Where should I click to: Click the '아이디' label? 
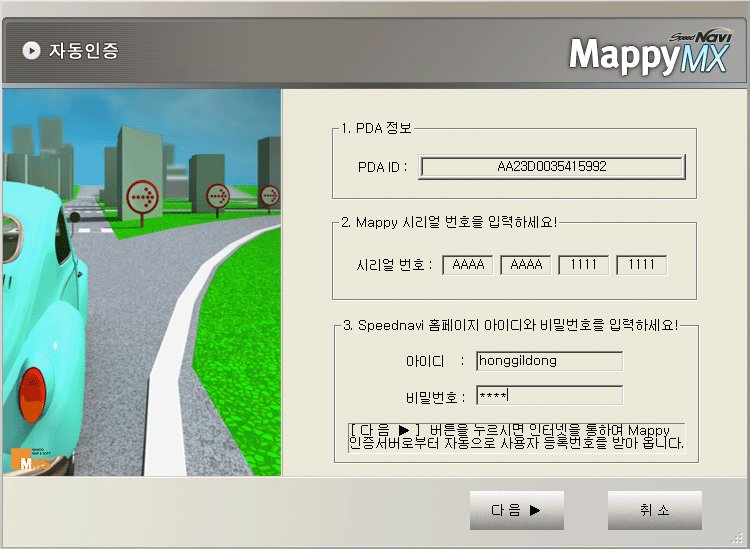click(425, 361)
